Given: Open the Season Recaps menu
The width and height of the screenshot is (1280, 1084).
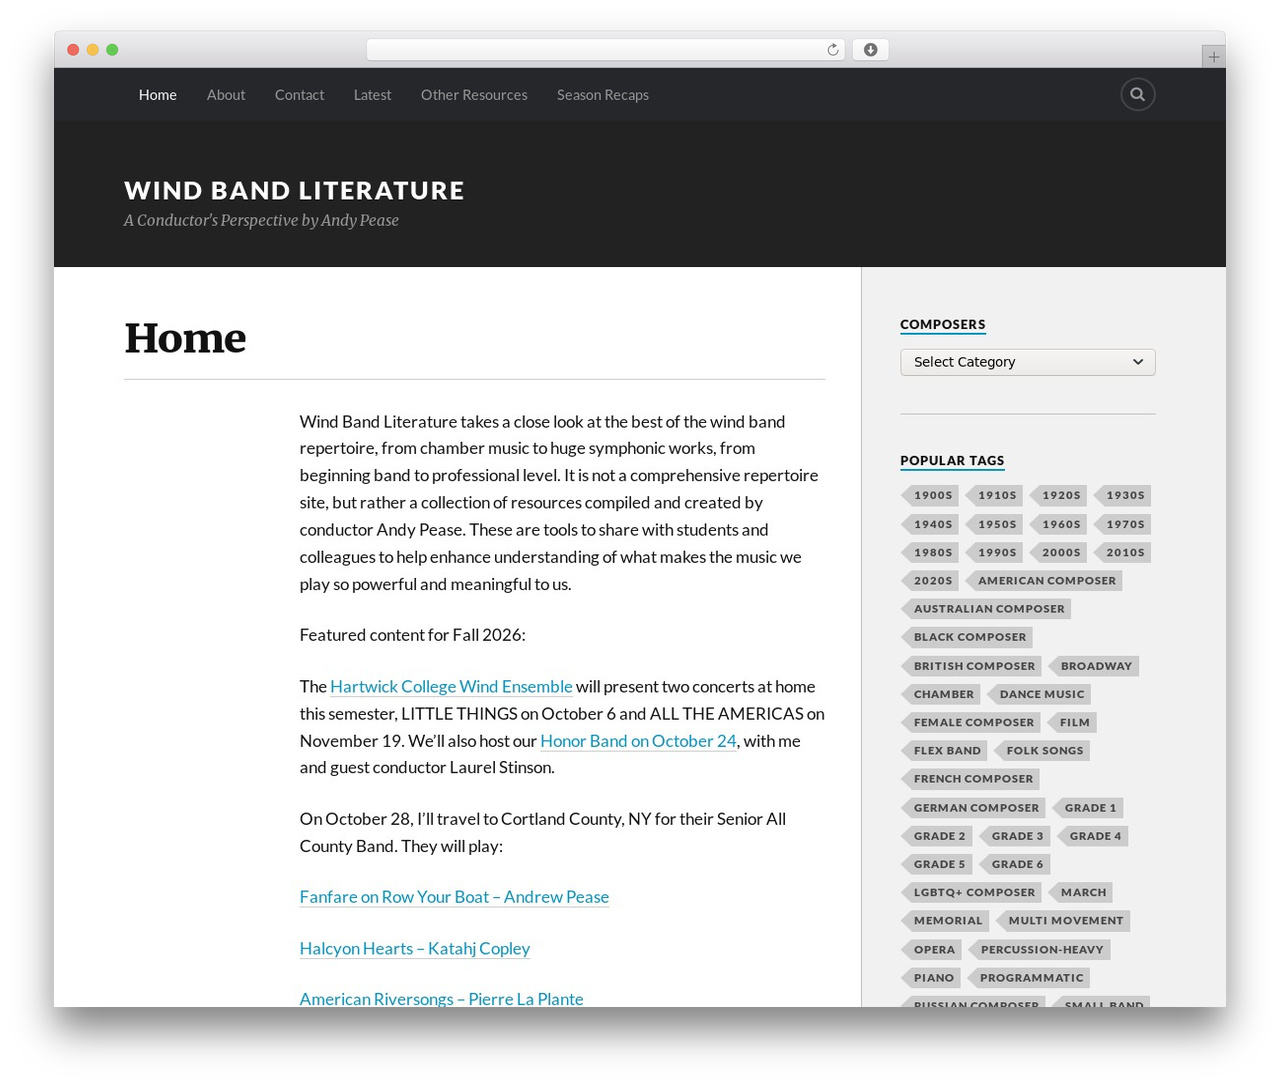Looking at the screenshot, I should [603, 95].
